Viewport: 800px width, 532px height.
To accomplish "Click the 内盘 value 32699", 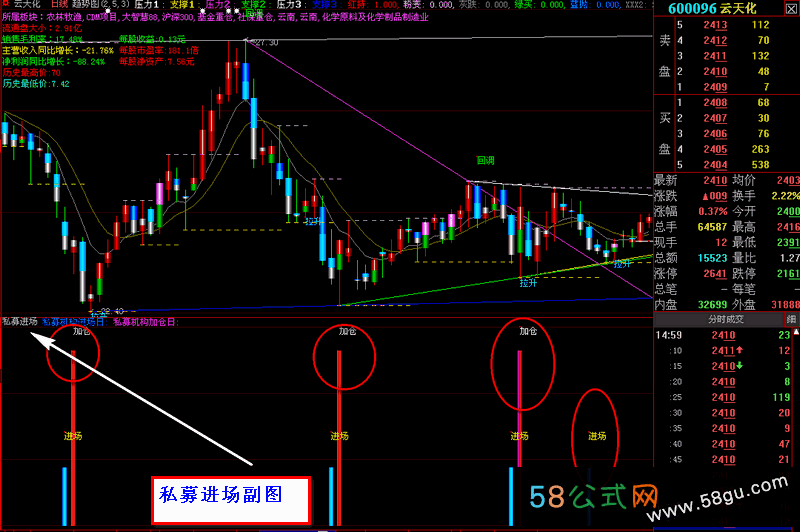I will coord(712,305).
